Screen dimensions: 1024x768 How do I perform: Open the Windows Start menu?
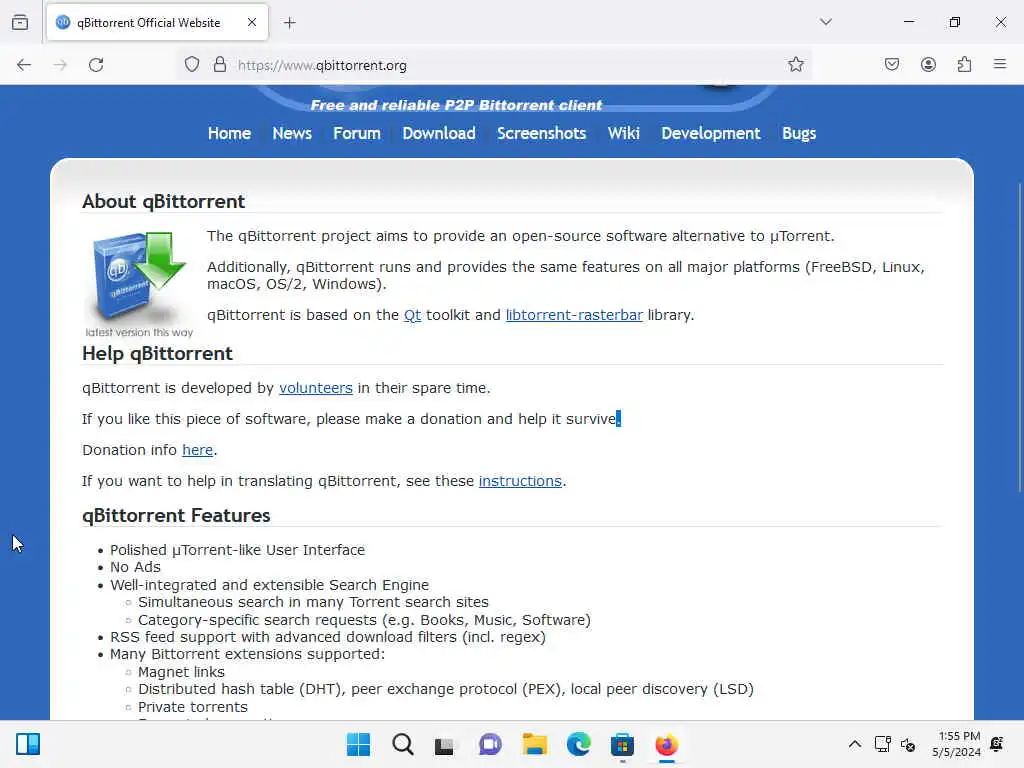pos(358,744)
